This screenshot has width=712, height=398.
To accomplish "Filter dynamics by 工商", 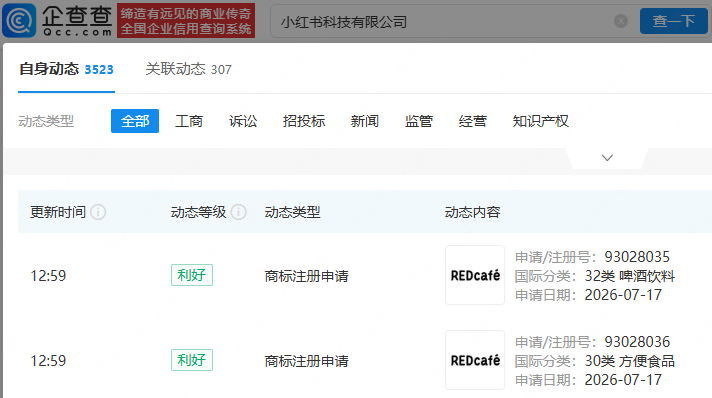I will [x=189, y=121].
